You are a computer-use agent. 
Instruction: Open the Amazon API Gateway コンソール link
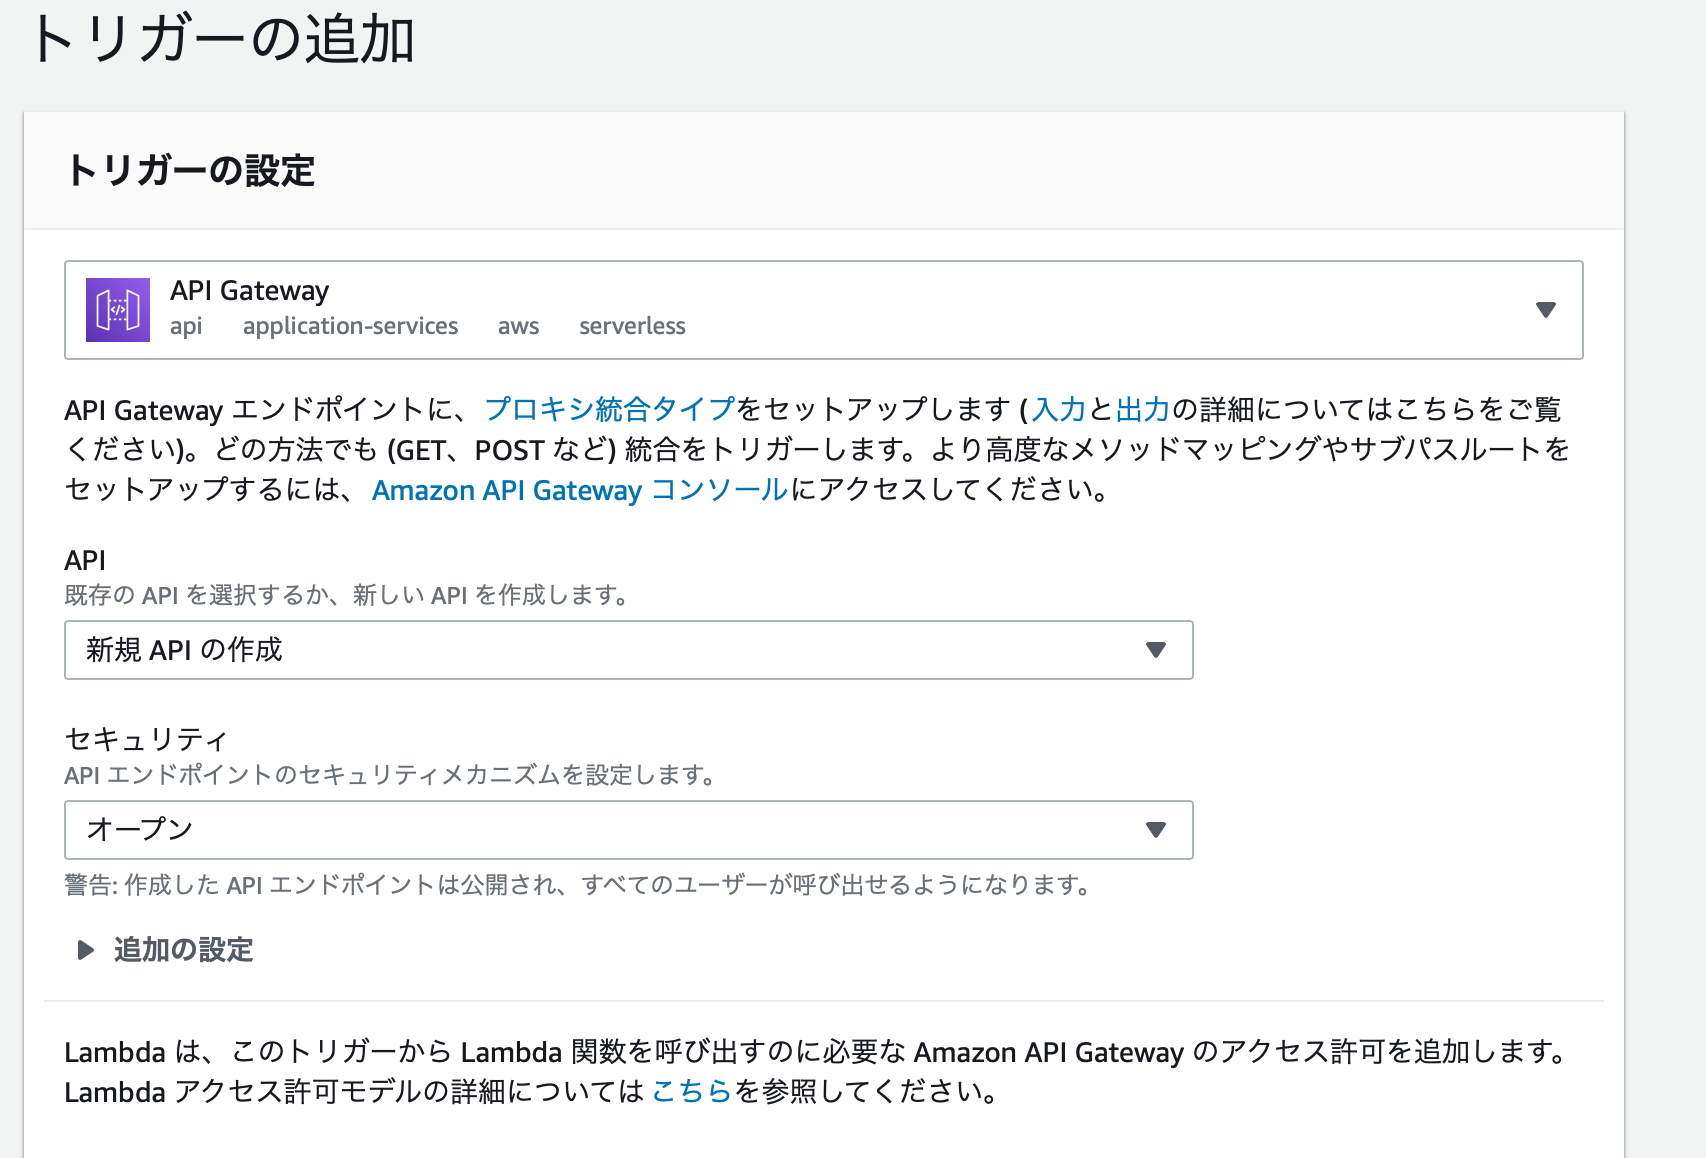click(x=580, y=490)
